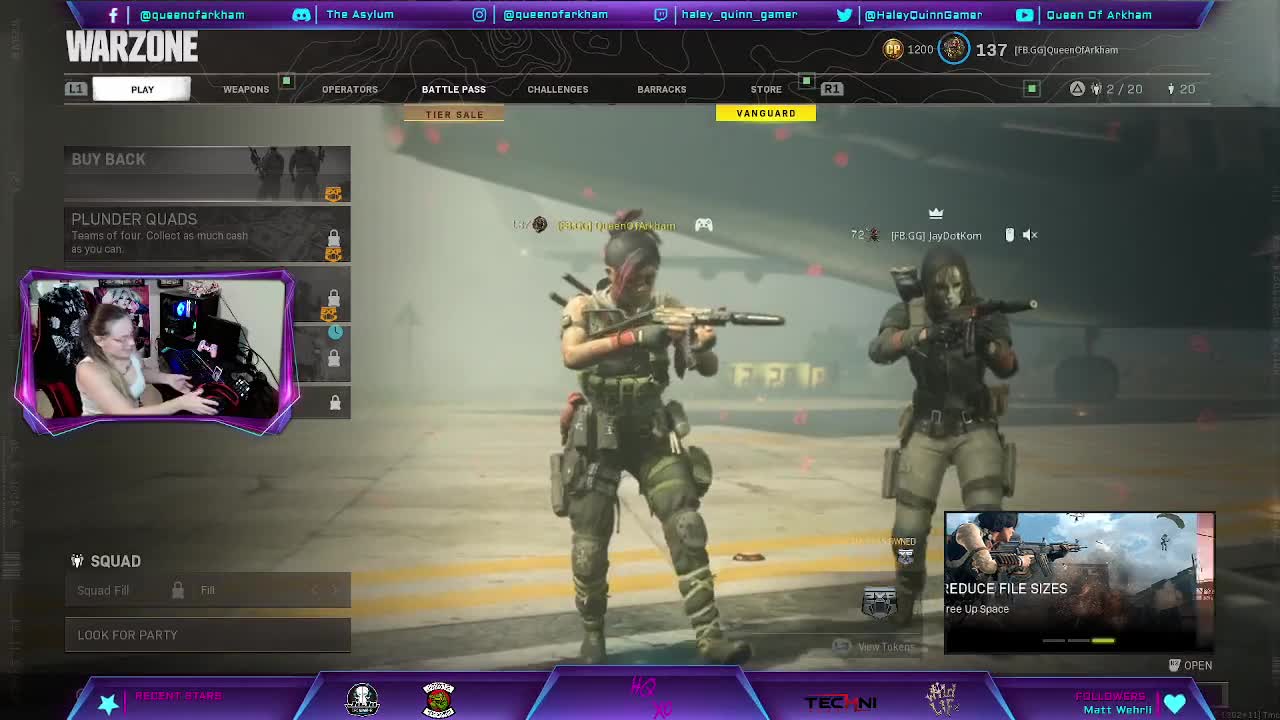The image size is (1280, 720).
Task: Click the green creature logo in the bottom bar
Action: coord(438,700)
